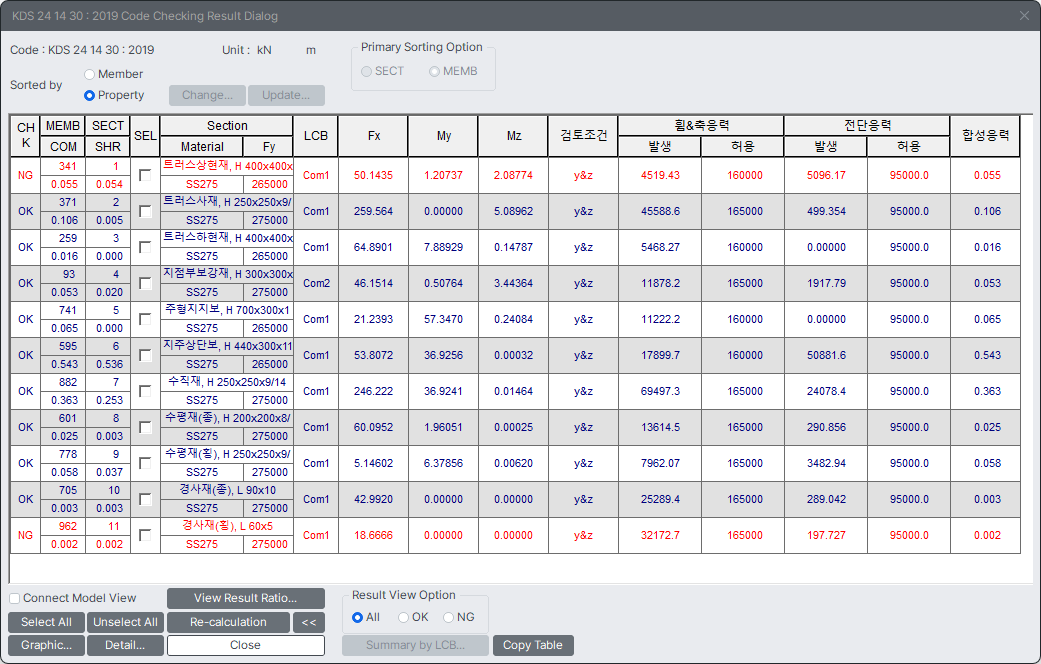Click the 지주상단보, H 440x300x11 section cell

227,346
